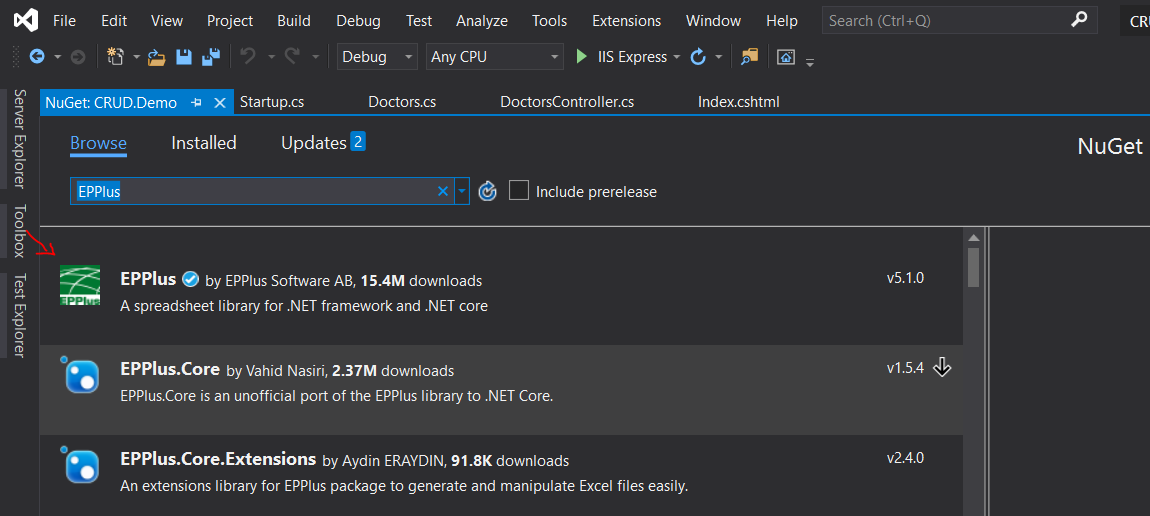Image resolution: width=1150 pixels, height=516 pixels.
Task: Open the Any CPU platform dropdown
Action: pos(494,56)
